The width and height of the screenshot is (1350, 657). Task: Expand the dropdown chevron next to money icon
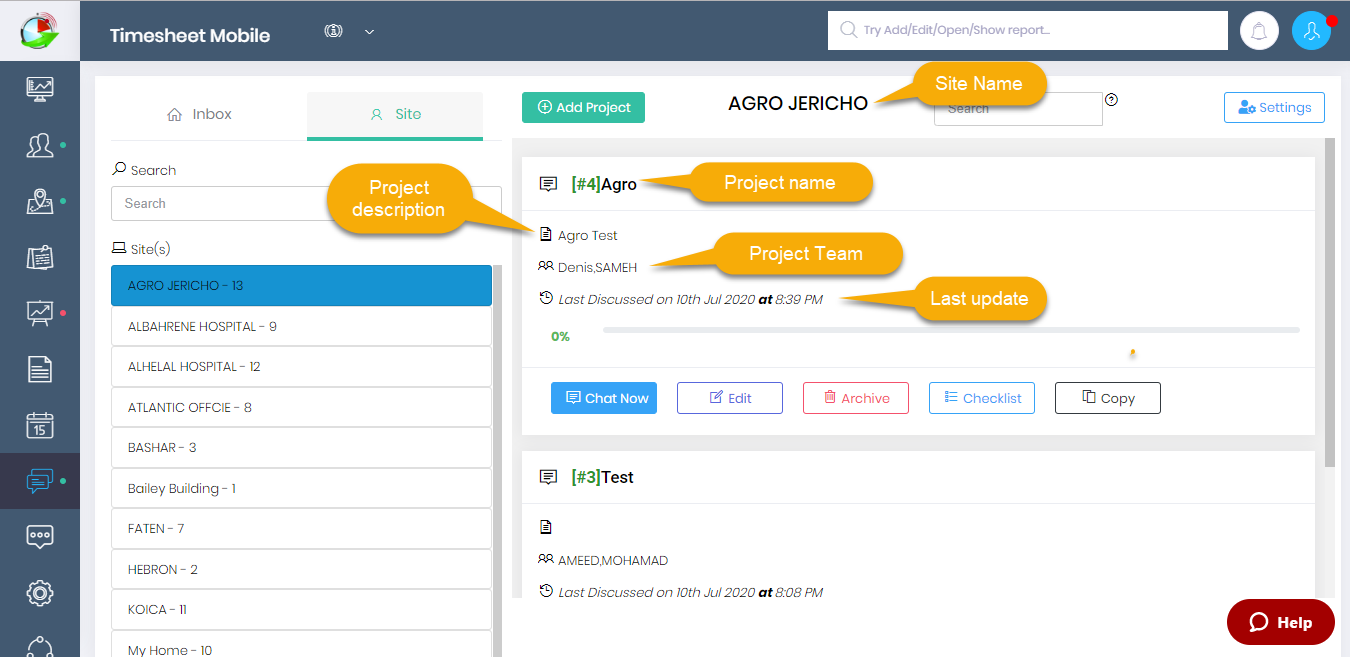[x=369, y=32]
